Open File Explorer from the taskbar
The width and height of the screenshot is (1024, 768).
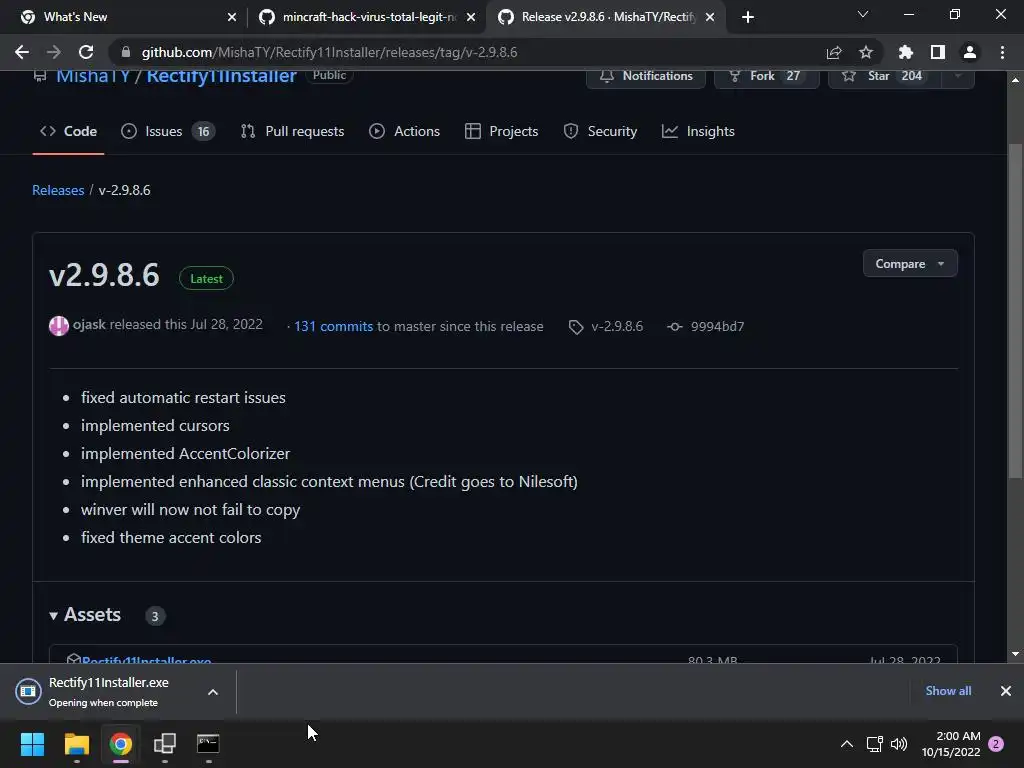(x=76, y=744)
